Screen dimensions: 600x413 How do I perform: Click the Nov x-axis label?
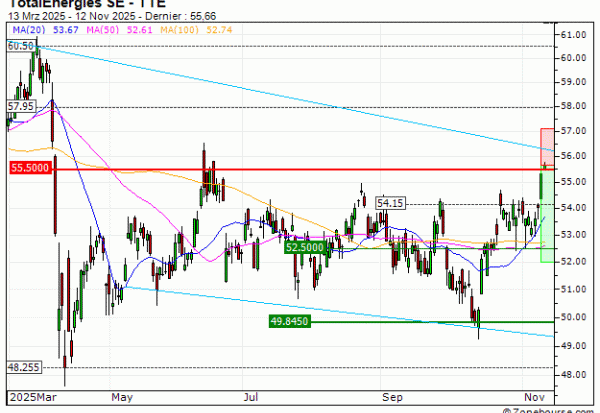pyautogui.click(x=534, y=397)
